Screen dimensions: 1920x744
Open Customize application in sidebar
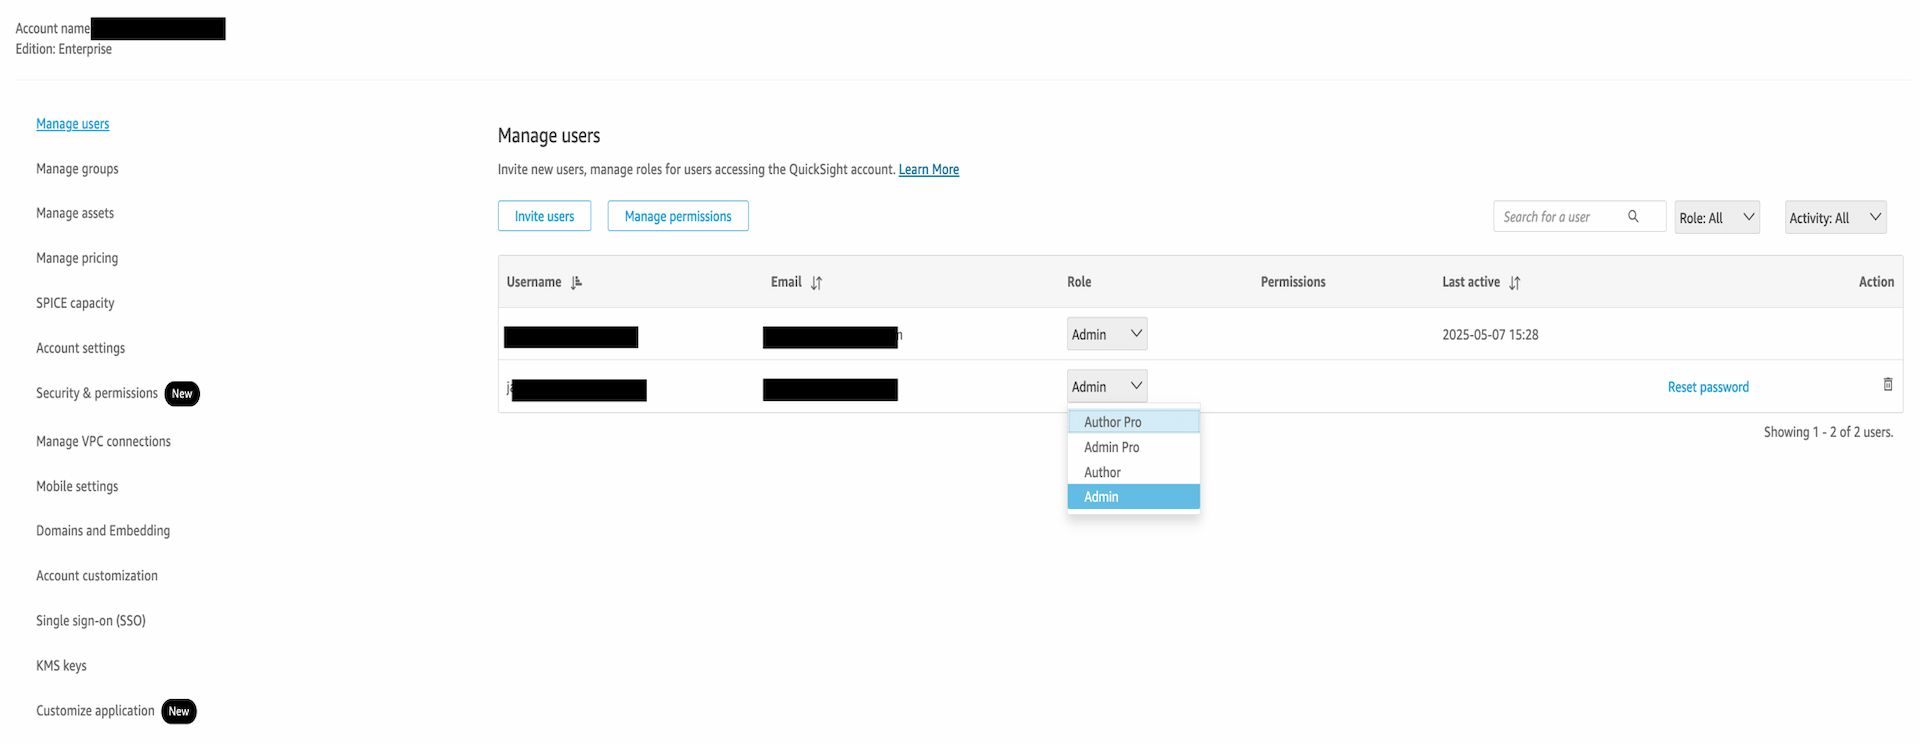pyautogui.click(x=95, y=711)
